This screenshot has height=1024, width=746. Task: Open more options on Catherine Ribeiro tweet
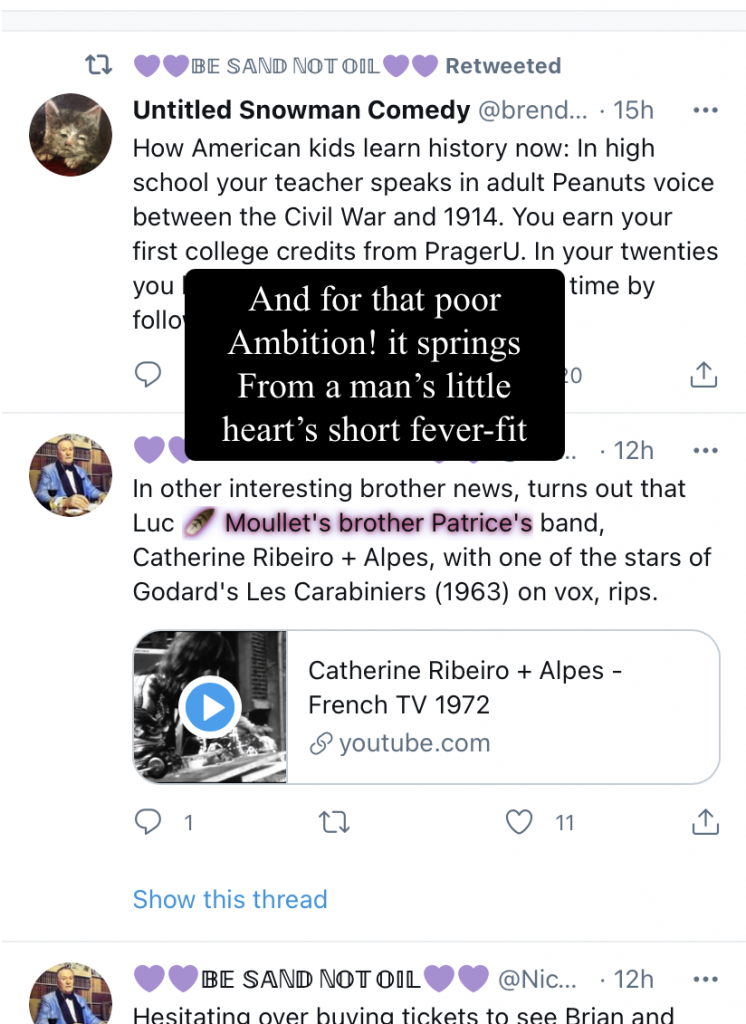pos(705,451)
